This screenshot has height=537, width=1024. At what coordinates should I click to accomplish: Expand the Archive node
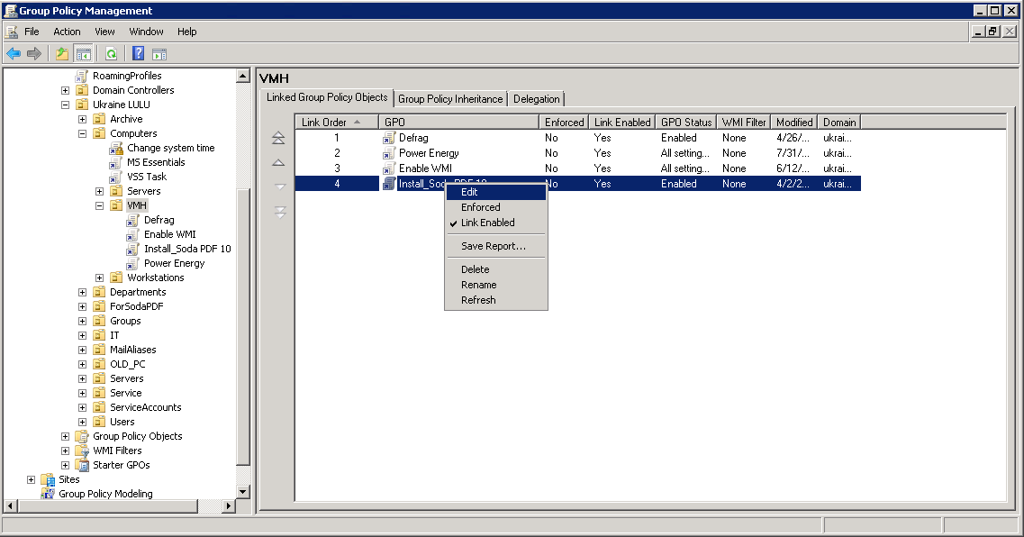pyautogui.click(x=82, y=119)
